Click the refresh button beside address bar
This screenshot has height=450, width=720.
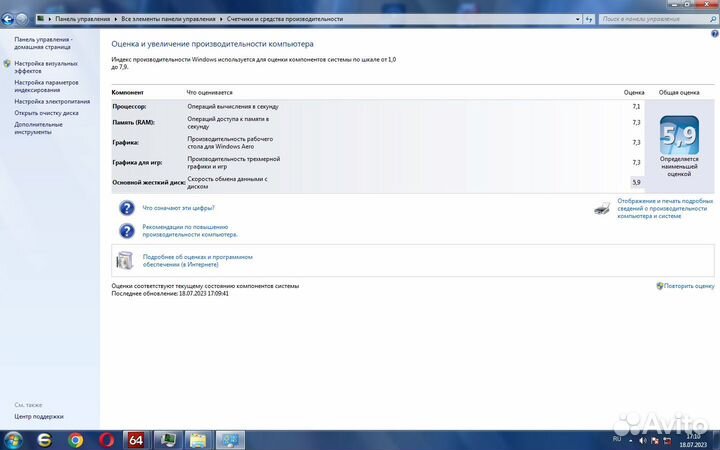(589, 19)
